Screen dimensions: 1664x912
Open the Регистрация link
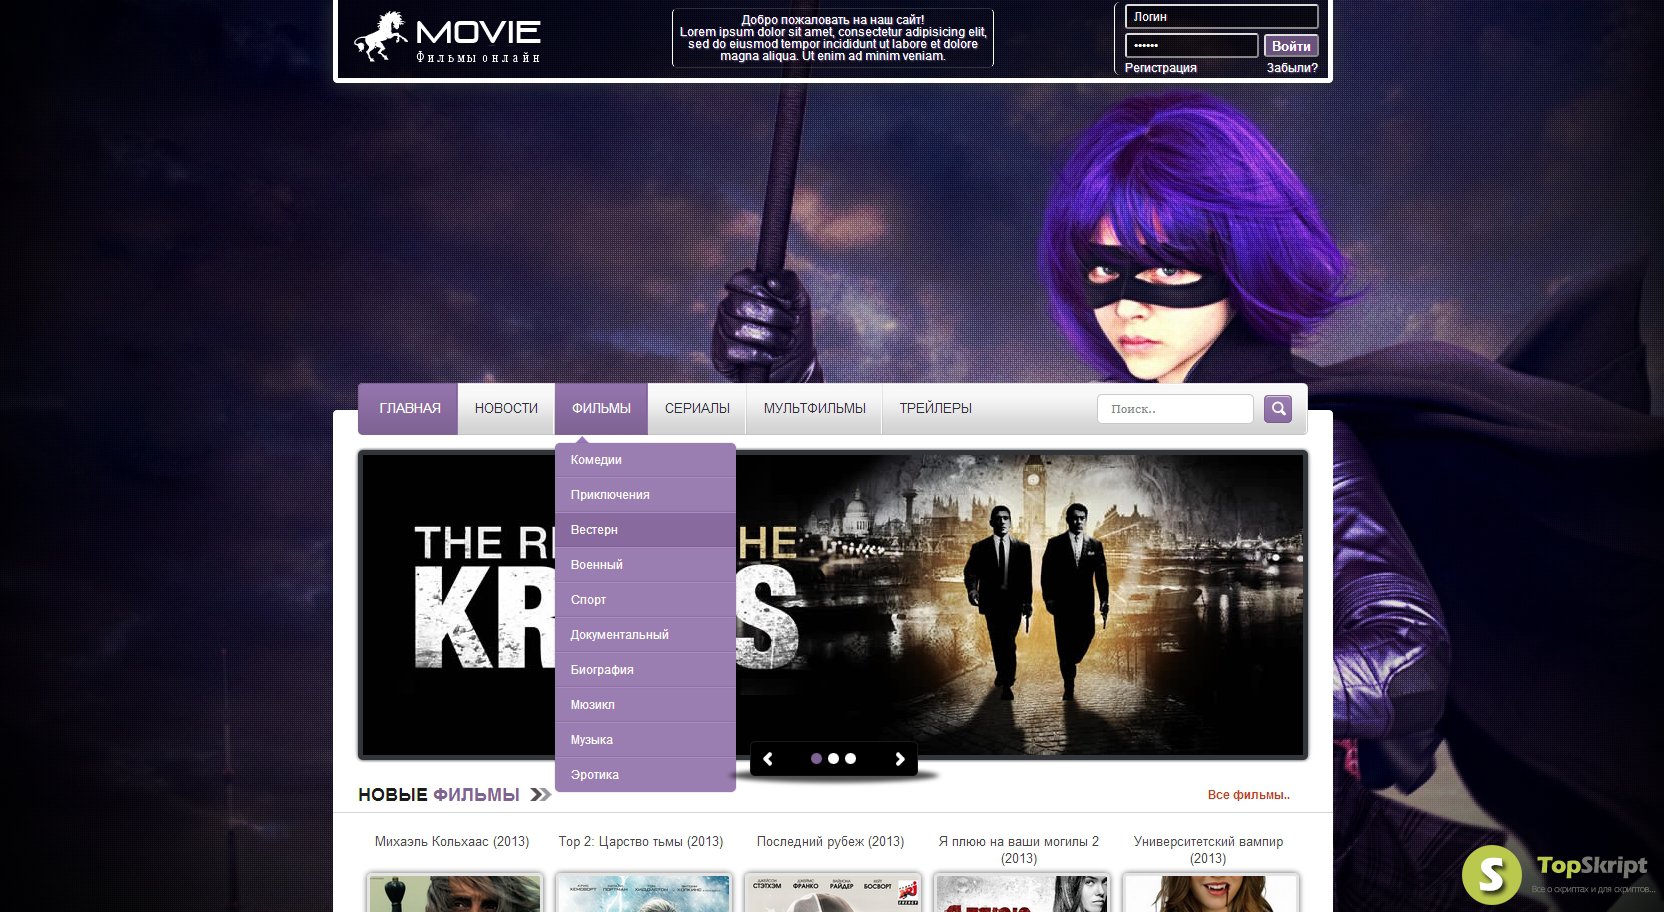click(x=1160, y=68)
